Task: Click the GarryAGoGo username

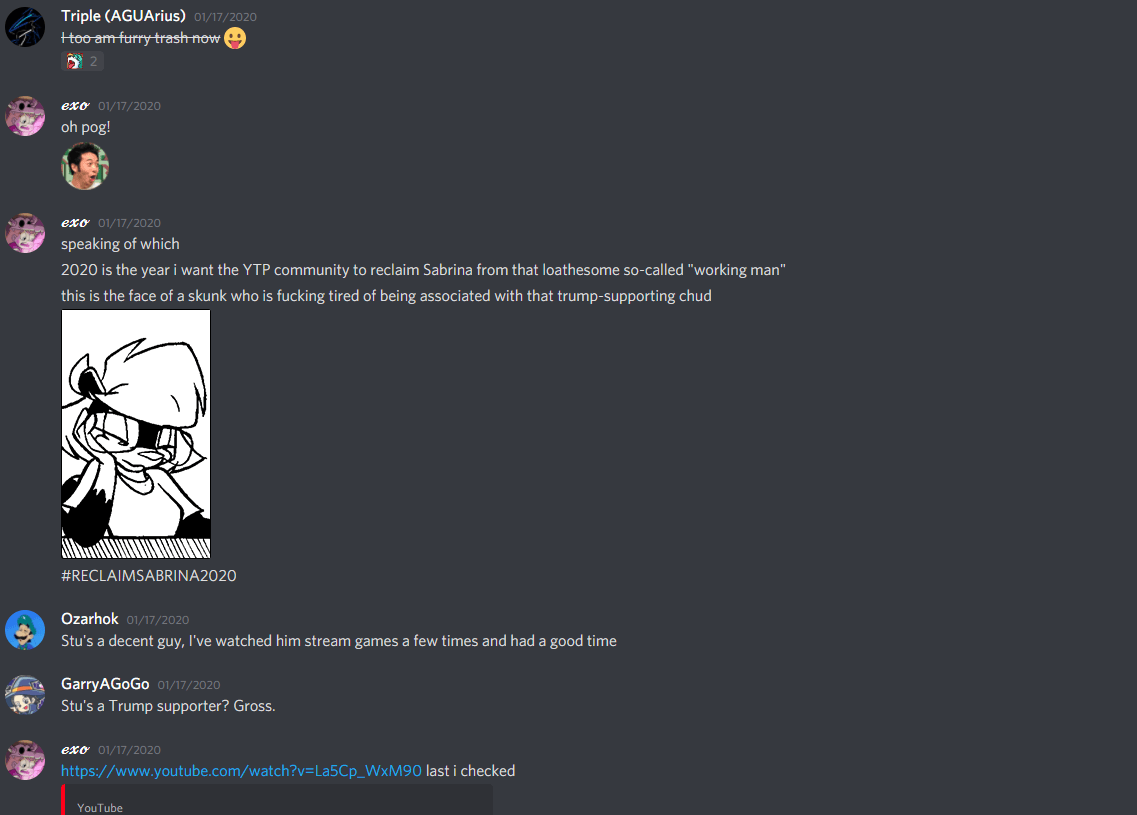Action: 105,684
